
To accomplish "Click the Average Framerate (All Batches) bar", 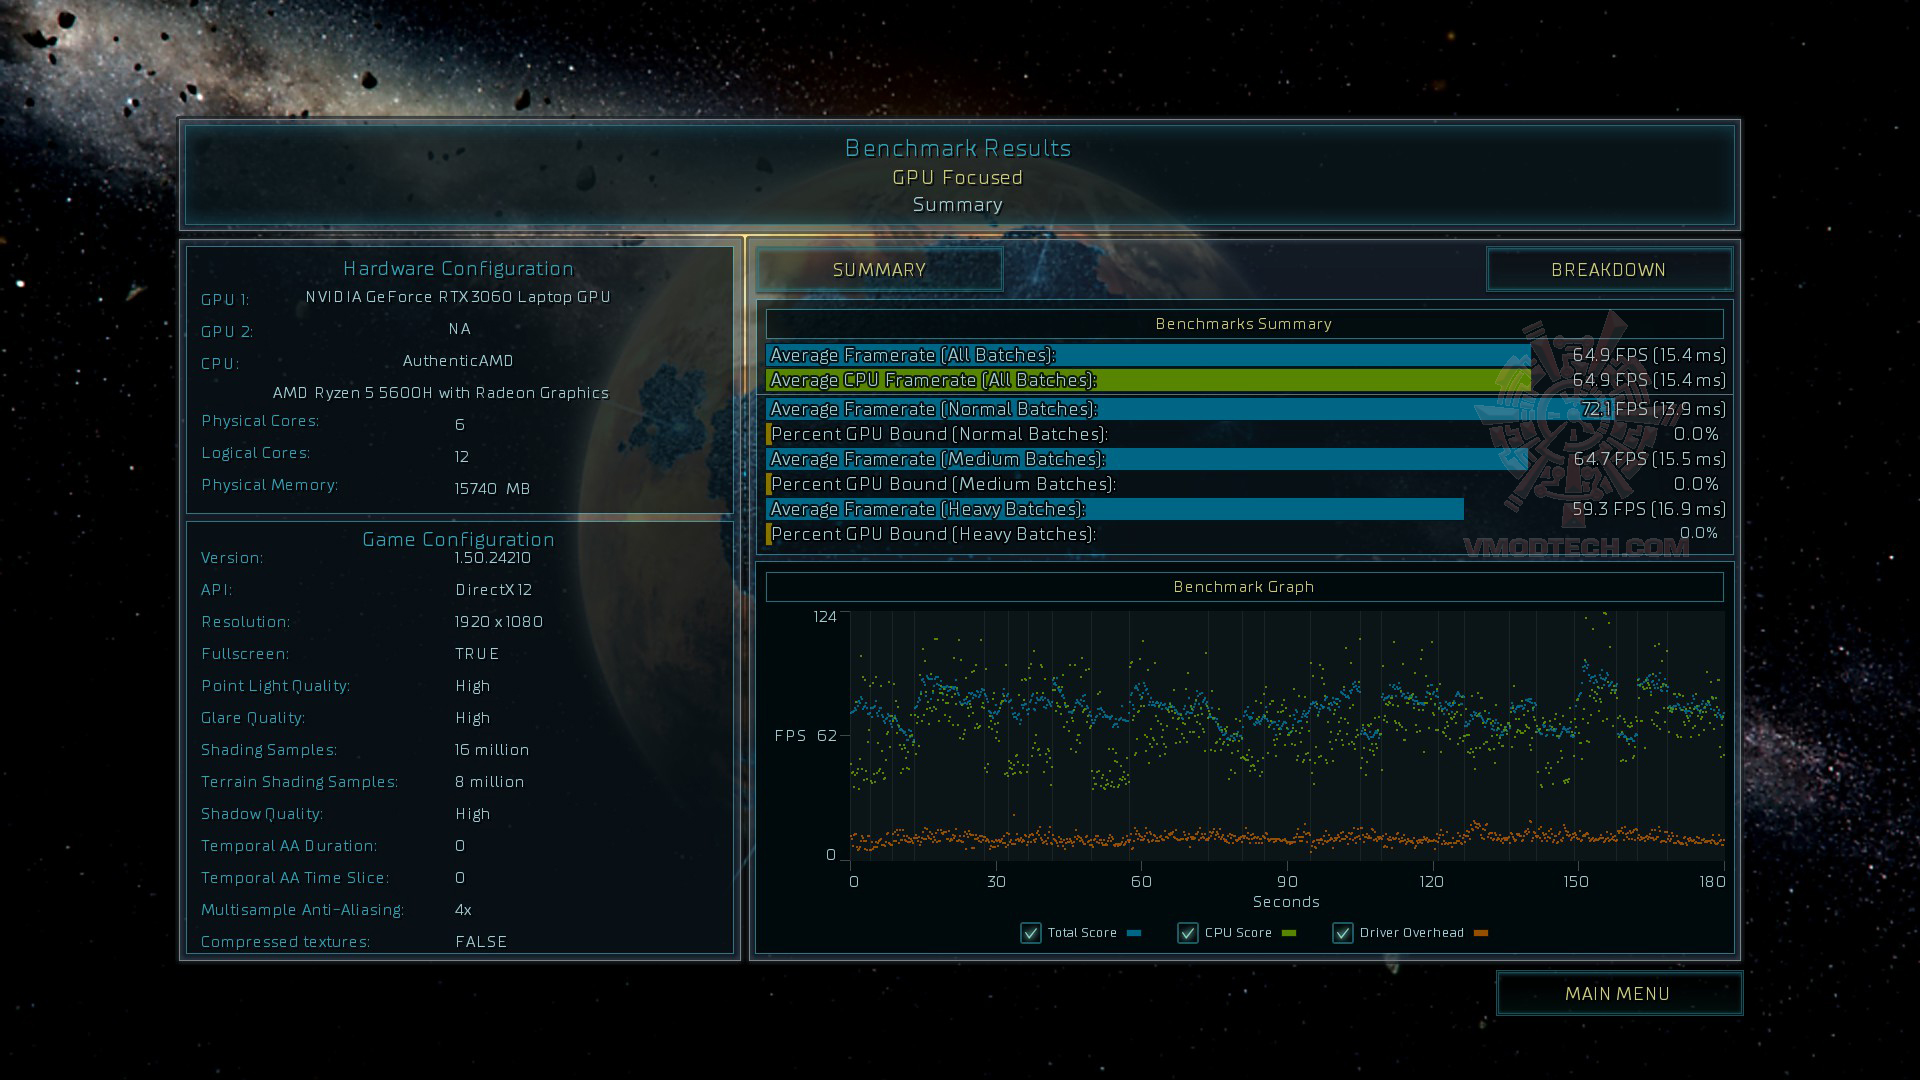I will pyautogui.click(x=1147, y=355).
